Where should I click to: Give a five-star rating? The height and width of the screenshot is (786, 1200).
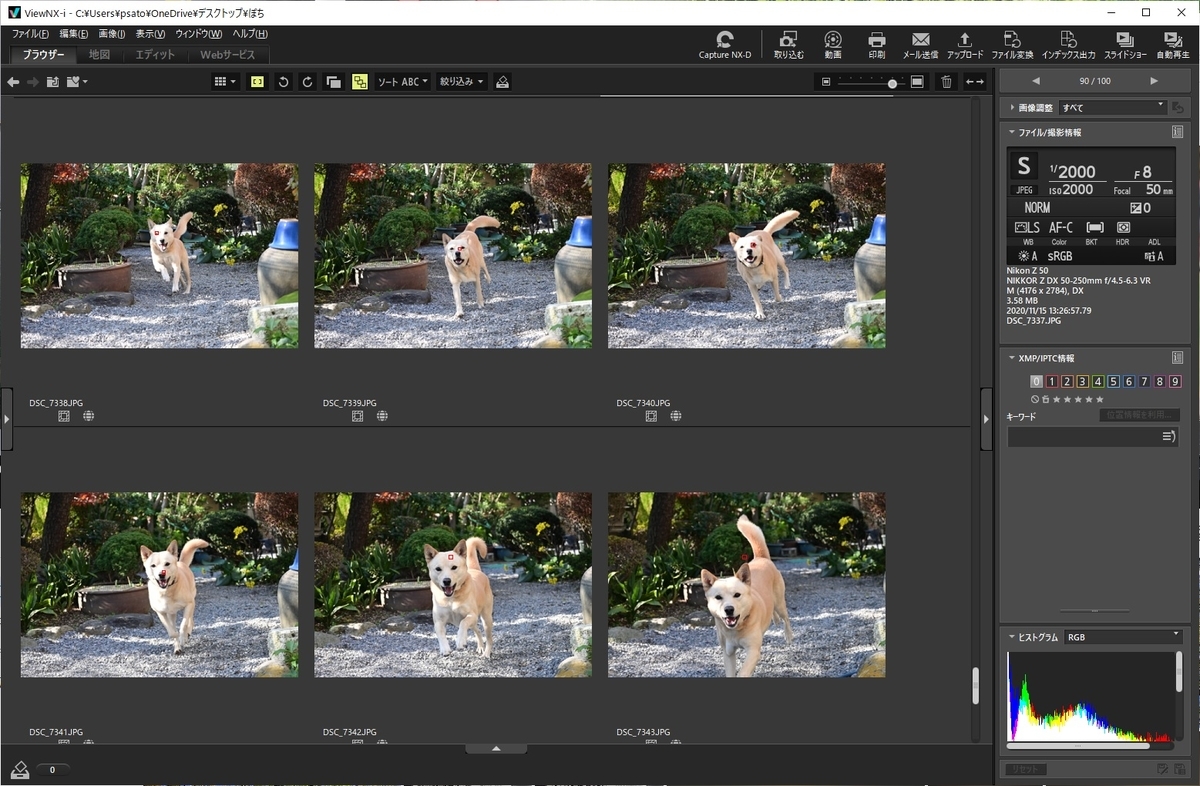click(x=1100, y=399)
